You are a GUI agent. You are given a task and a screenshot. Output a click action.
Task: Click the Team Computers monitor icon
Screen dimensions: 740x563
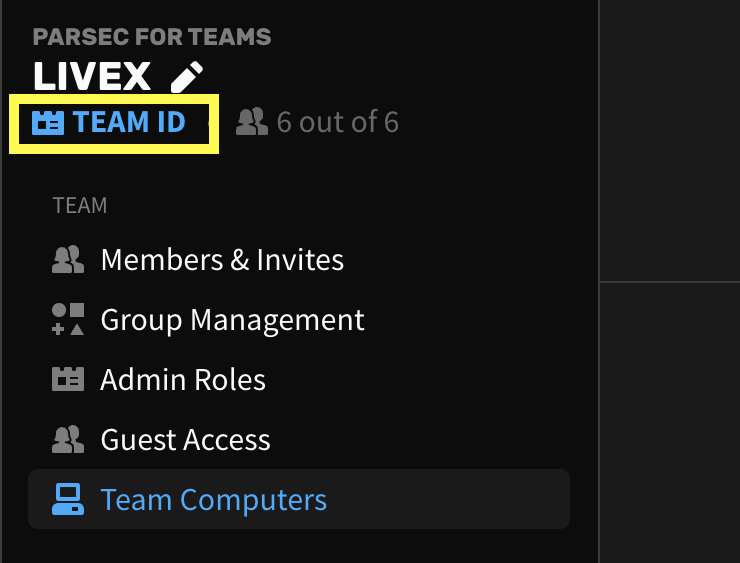click(68, 499)
